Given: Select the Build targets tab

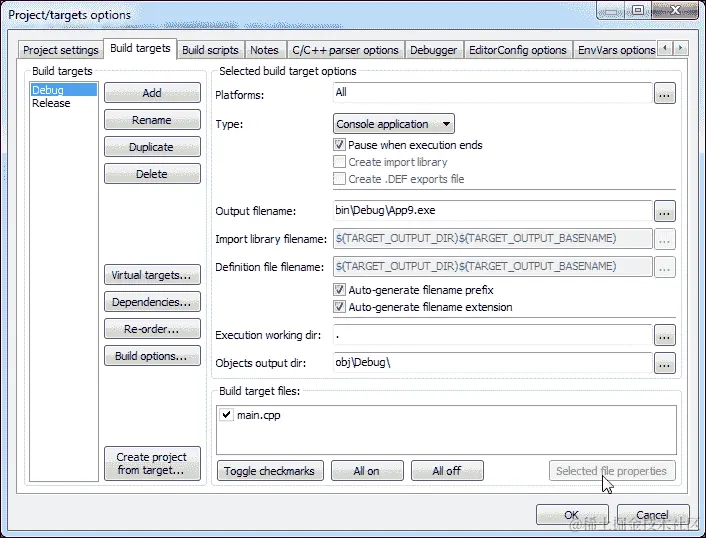Looking at the screenshot, I should tap(140, 48).
